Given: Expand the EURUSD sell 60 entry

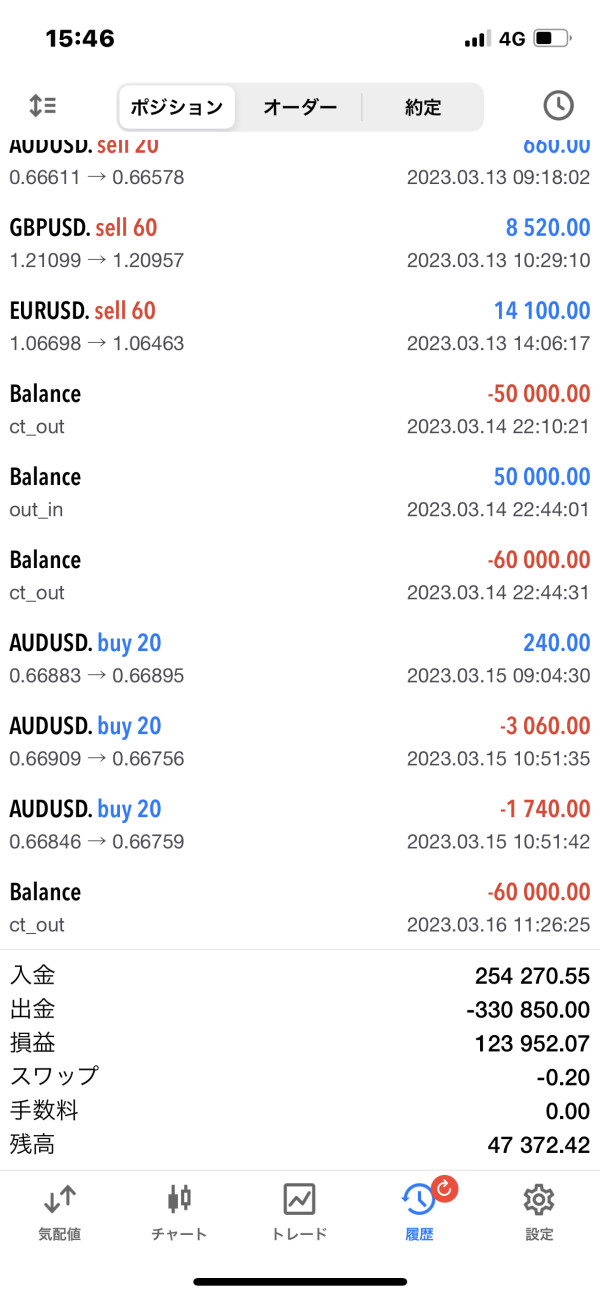Looking at the screenshot, I should point(300,327).
